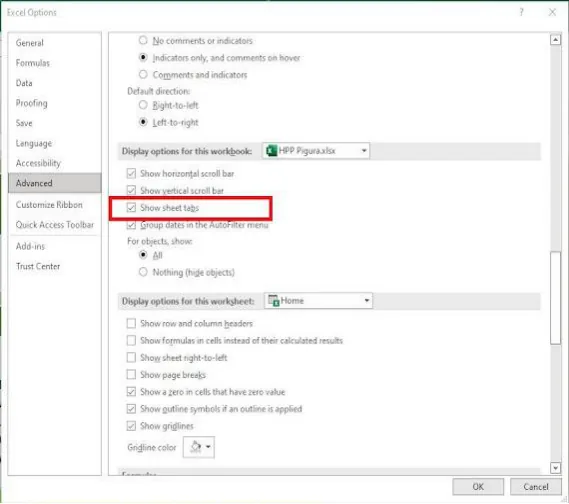Image resolution: width=569 pixels, height=504 pixels.
Task: Open Quick Access Toolbar settings
Action: click(55, 225)
